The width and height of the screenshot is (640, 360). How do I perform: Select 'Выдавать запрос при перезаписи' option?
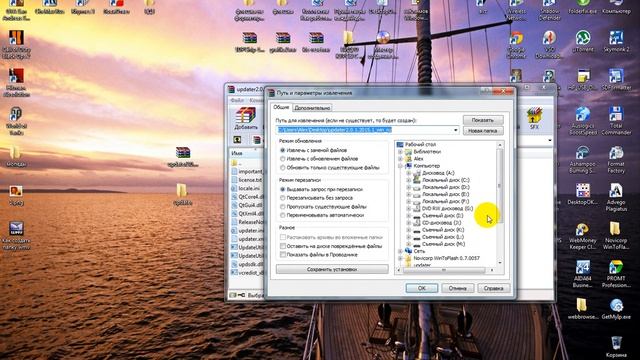click(x=321, y=189)
